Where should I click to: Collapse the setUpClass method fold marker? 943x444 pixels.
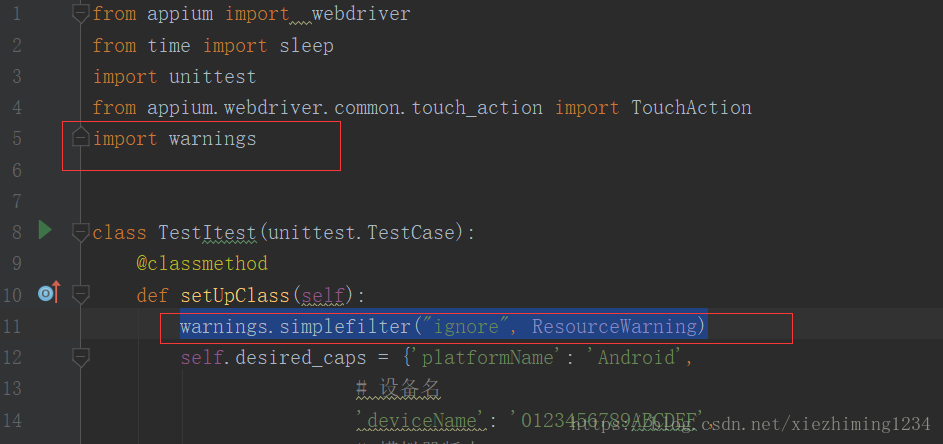81,294
